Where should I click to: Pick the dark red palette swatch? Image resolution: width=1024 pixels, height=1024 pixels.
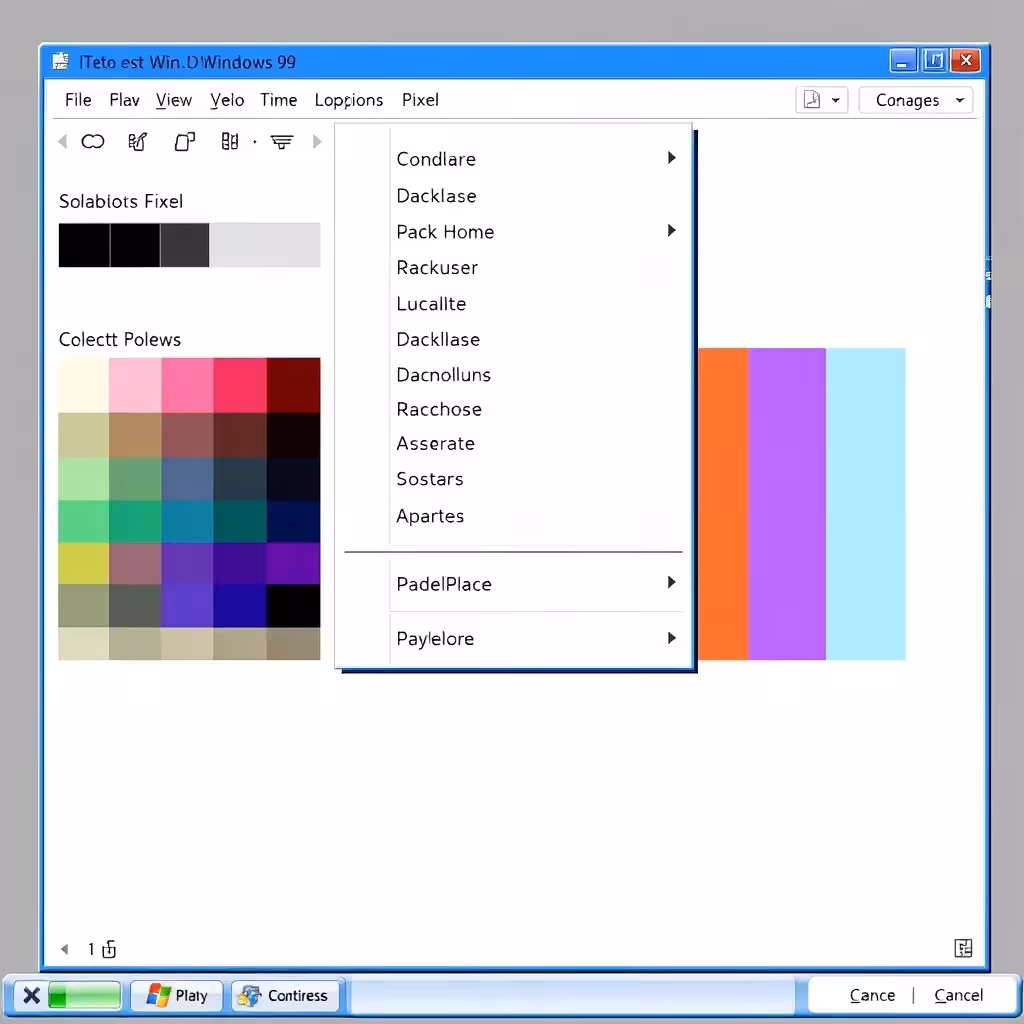[x=293, y=385]
